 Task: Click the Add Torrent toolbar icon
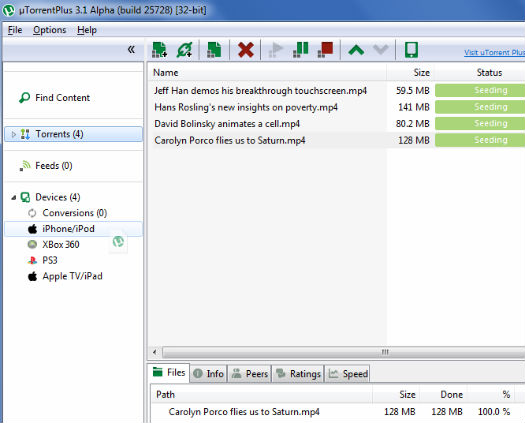(x=159, y=50)
